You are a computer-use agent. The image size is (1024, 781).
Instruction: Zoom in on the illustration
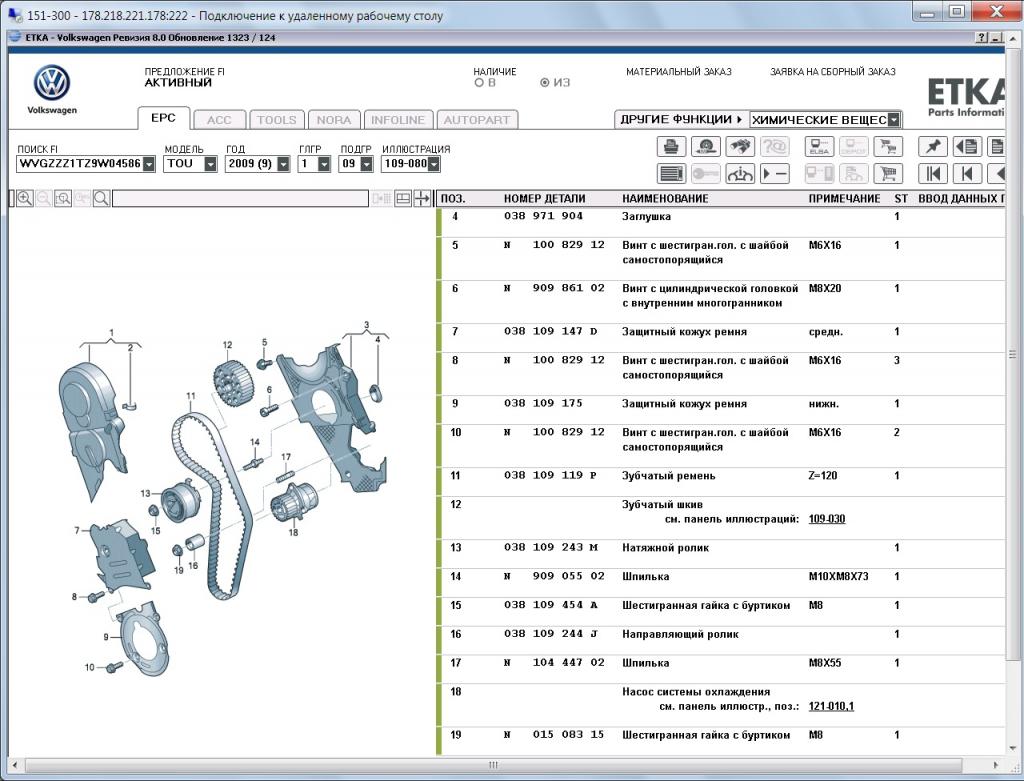25,199
